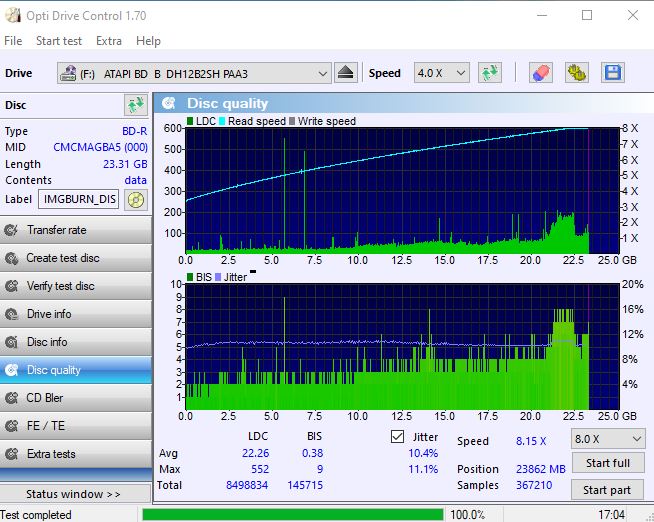Click the Start full button

coord(607,463)
